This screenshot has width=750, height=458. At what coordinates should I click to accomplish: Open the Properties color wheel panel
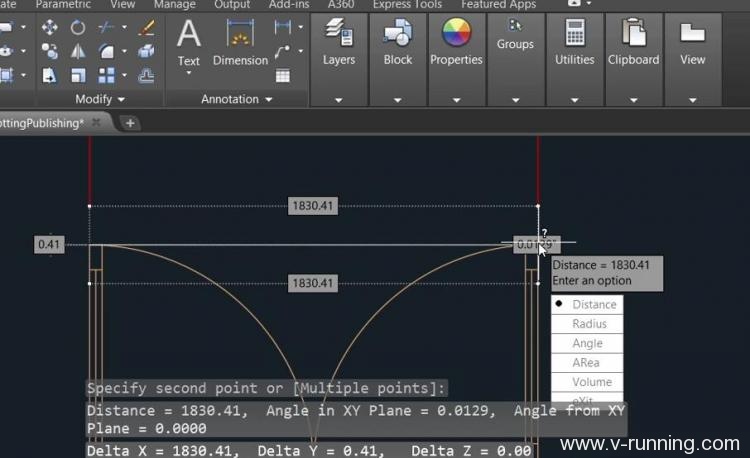(456, 36)
